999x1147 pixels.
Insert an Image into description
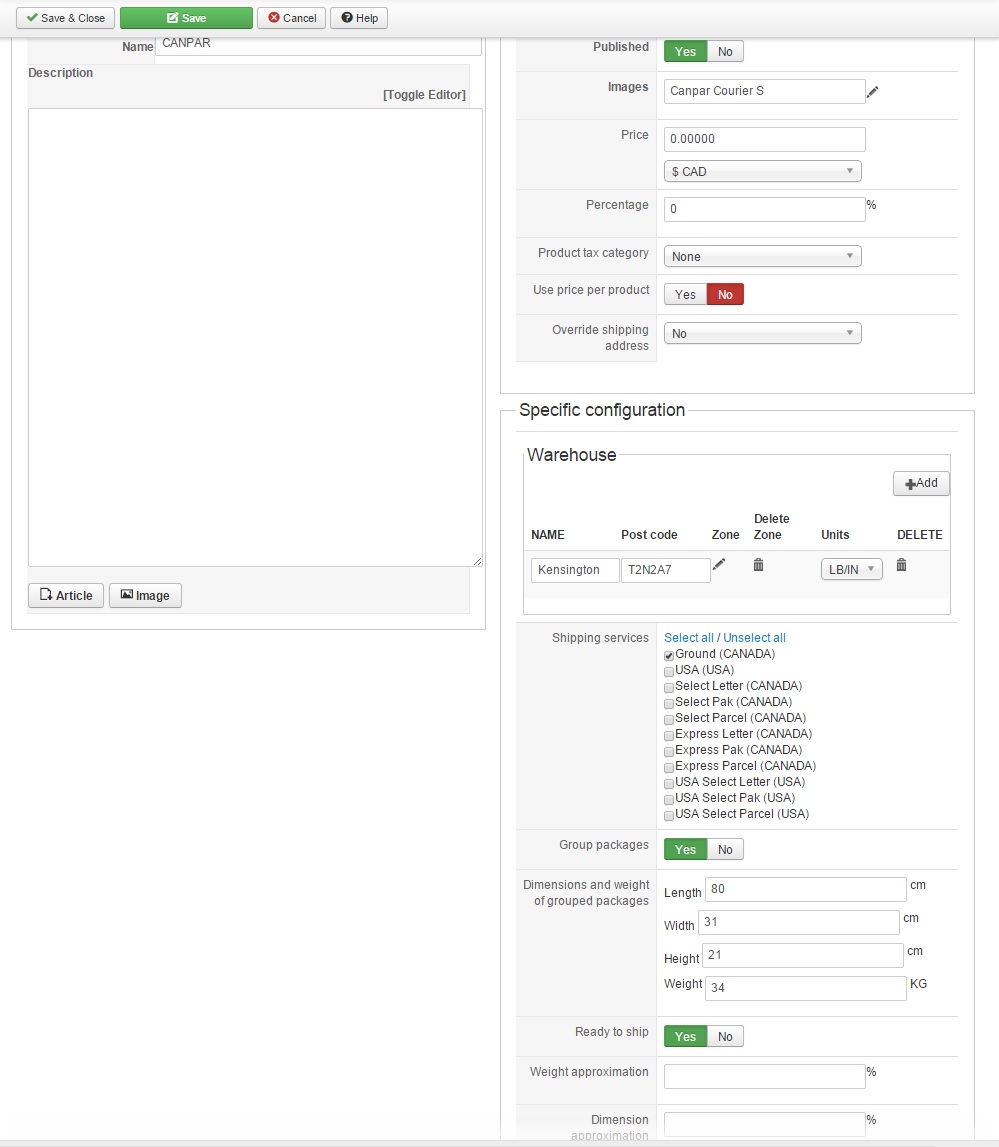click(146, 595)
